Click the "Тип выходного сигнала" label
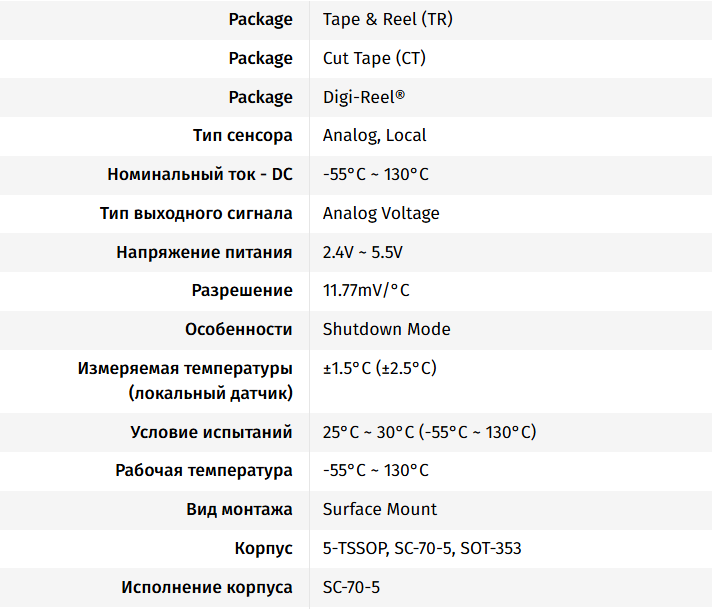Image resolution: width=712 pixels, height=609 pixels. click(x=196, y=213)
